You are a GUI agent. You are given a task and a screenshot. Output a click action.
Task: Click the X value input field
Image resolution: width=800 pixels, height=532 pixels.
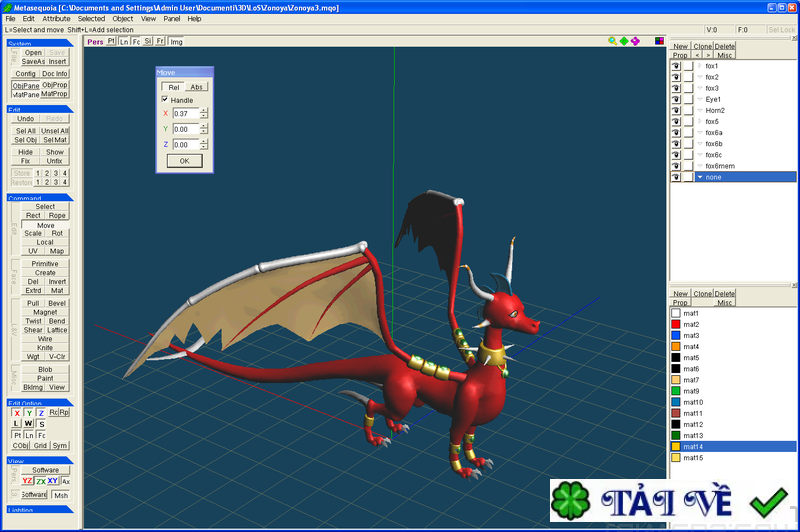click(185, 114)
